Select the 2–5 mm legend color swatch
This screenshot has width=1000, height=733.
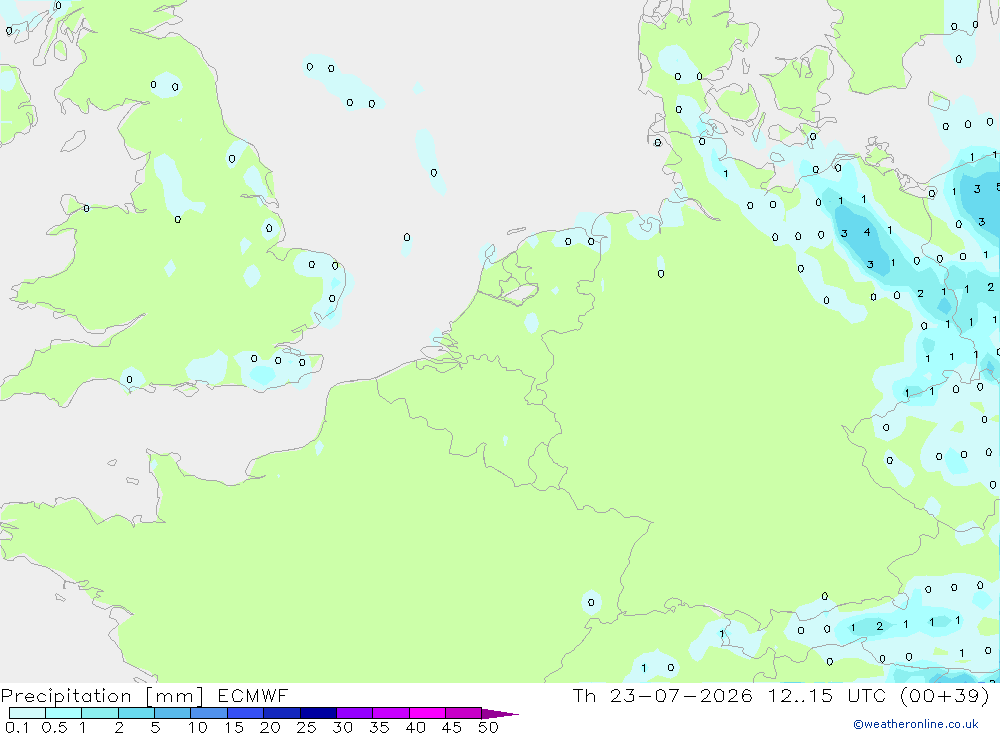click(x=136, y=713)
